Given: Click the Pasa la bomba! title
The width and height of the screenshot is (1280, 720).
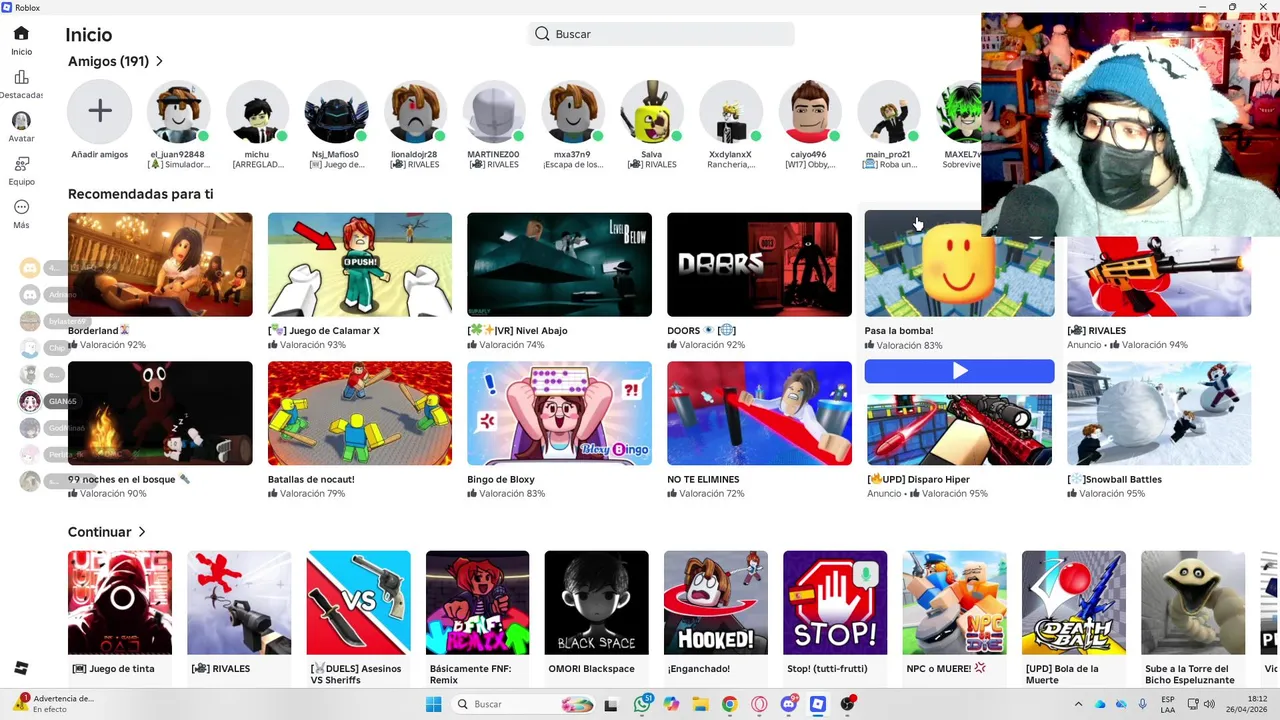Looking at the screenshot, I should coord(899,331).
